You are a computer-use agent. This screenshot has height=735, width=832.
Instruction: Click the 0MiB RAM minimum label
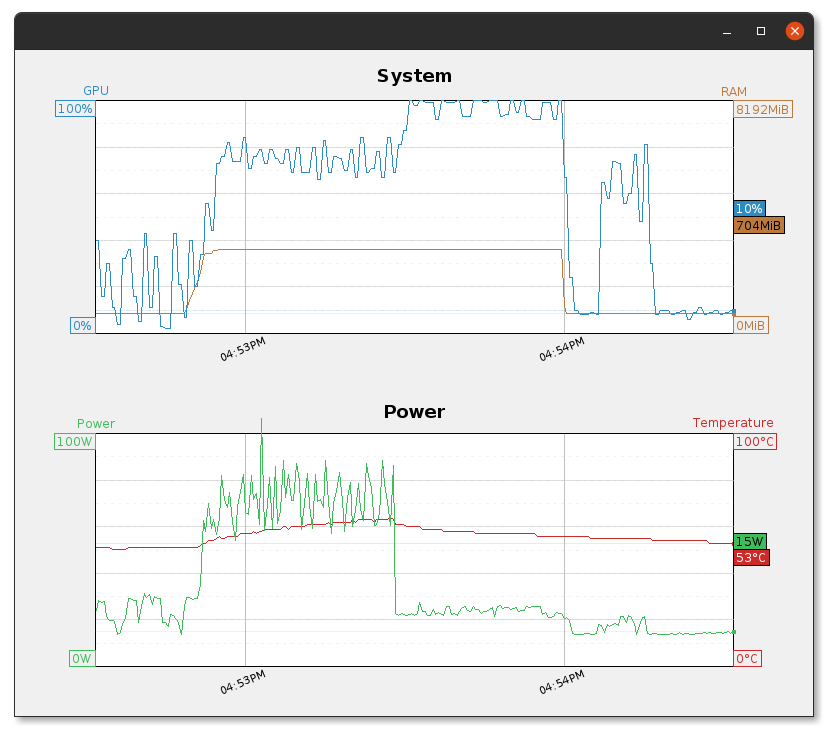tap(751, 325)
